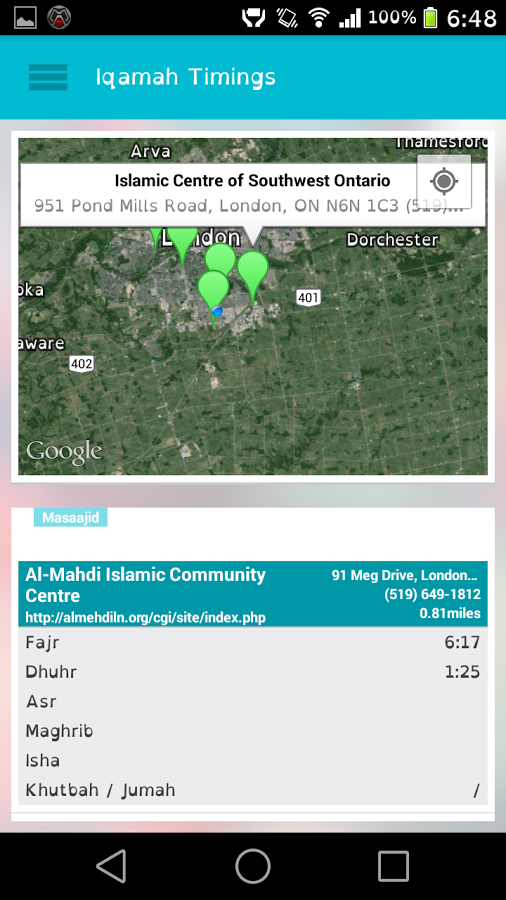The width and height of the screenshot is (506, 900).
Task: Tap the Highway 402 shield on map
Action: click(x=81, y=363)
